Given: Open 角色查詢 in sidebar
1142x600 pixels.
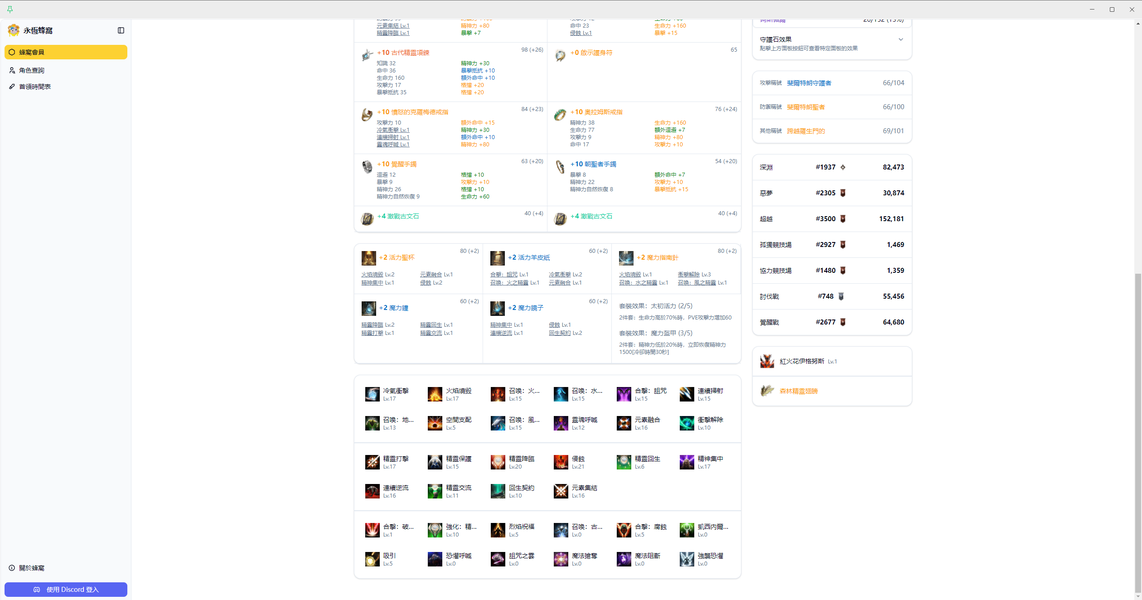Looking at the screenshot, I should [66, 71].
